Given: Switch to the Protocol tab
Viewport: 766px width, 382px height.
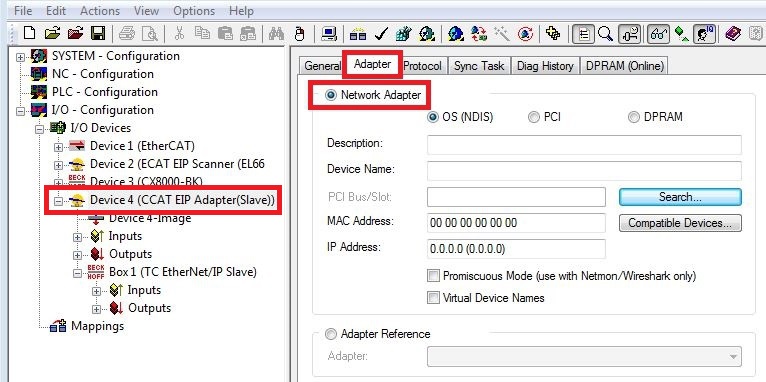Looking at the screenshot, I should [x=423, y=66].
